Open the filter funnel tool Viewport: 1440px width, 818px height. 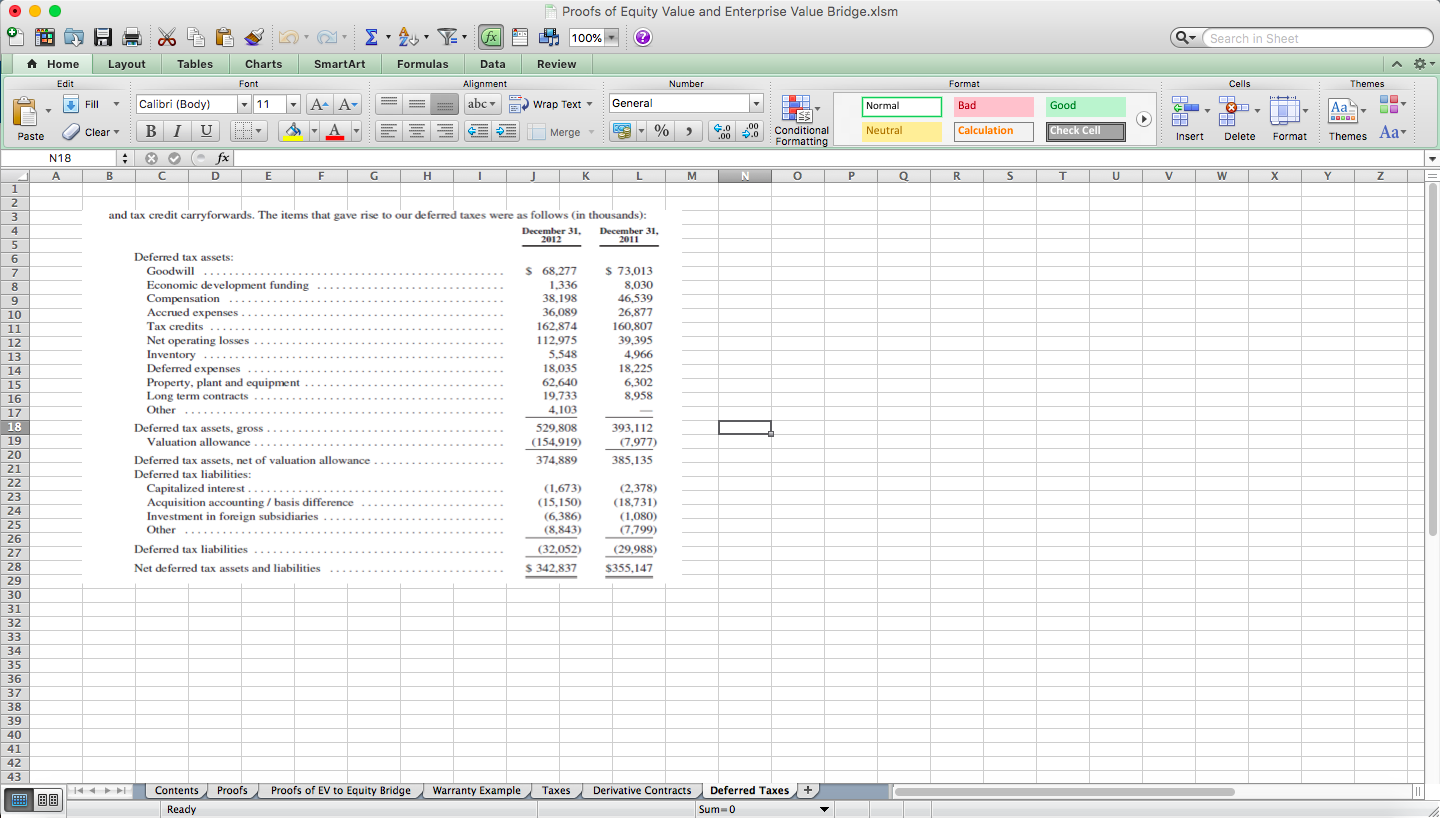448,38
